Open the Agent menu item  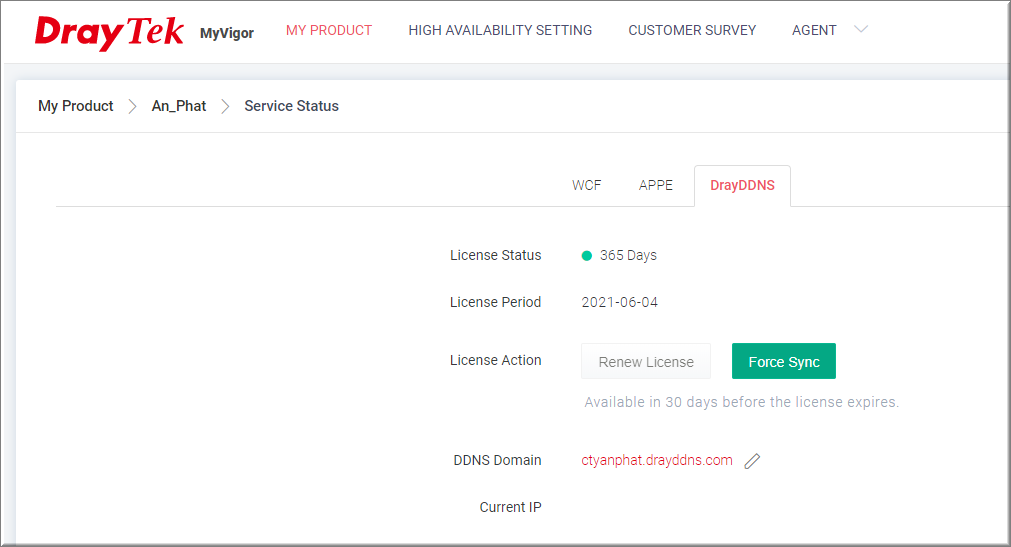coord(814,31)
